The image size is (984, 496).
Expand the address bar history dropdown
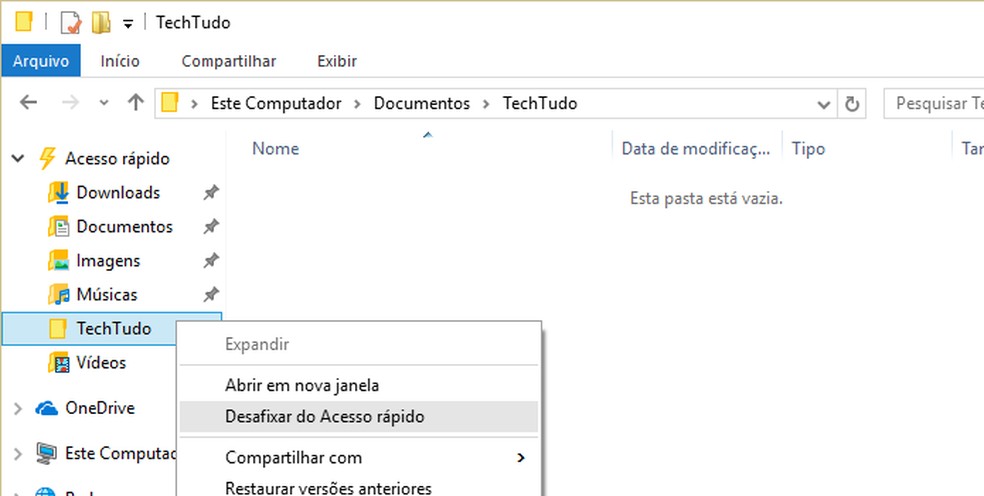pos(824,103)
